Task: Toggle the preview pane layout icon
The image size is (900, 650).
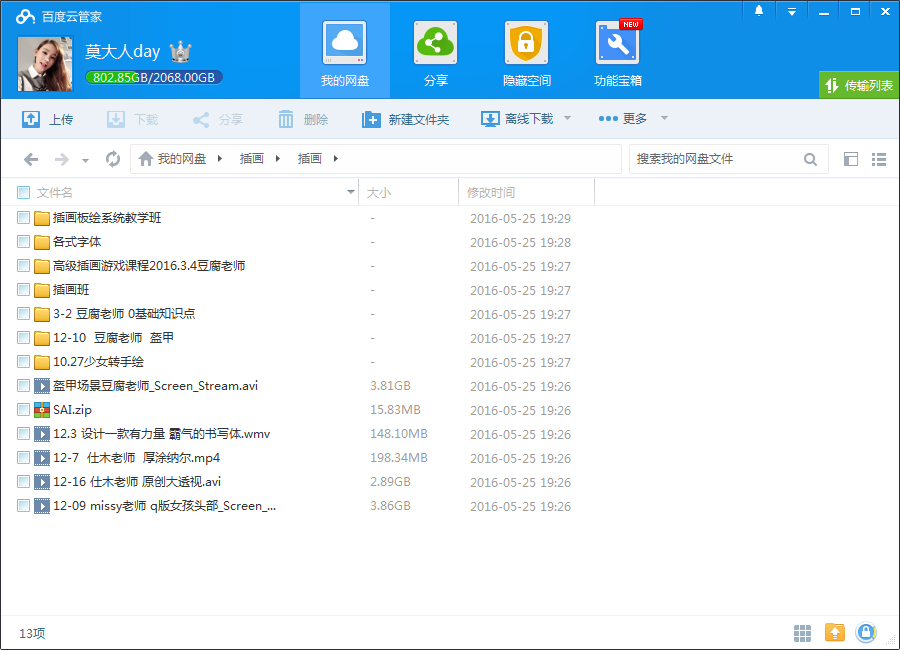Action: [x=851, y=159]
